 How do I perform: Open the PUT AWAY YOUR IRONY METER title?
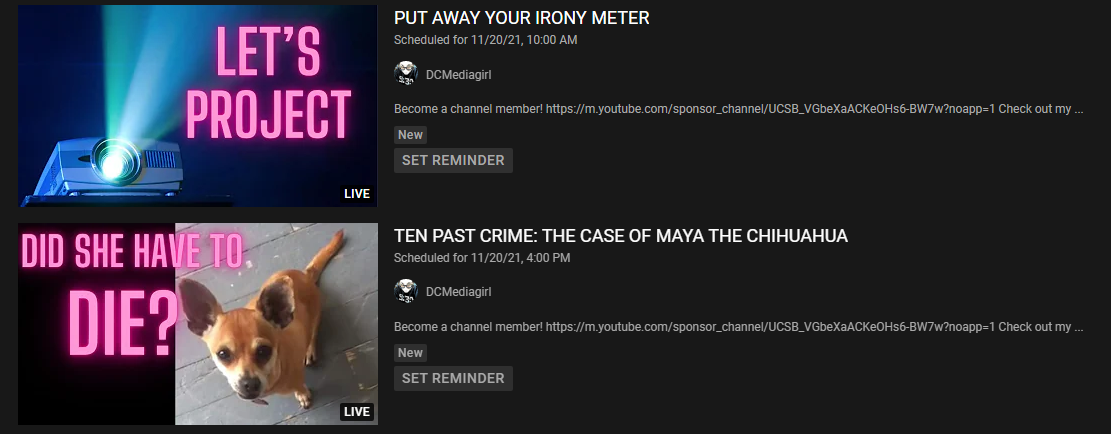(x=521, y=18)
